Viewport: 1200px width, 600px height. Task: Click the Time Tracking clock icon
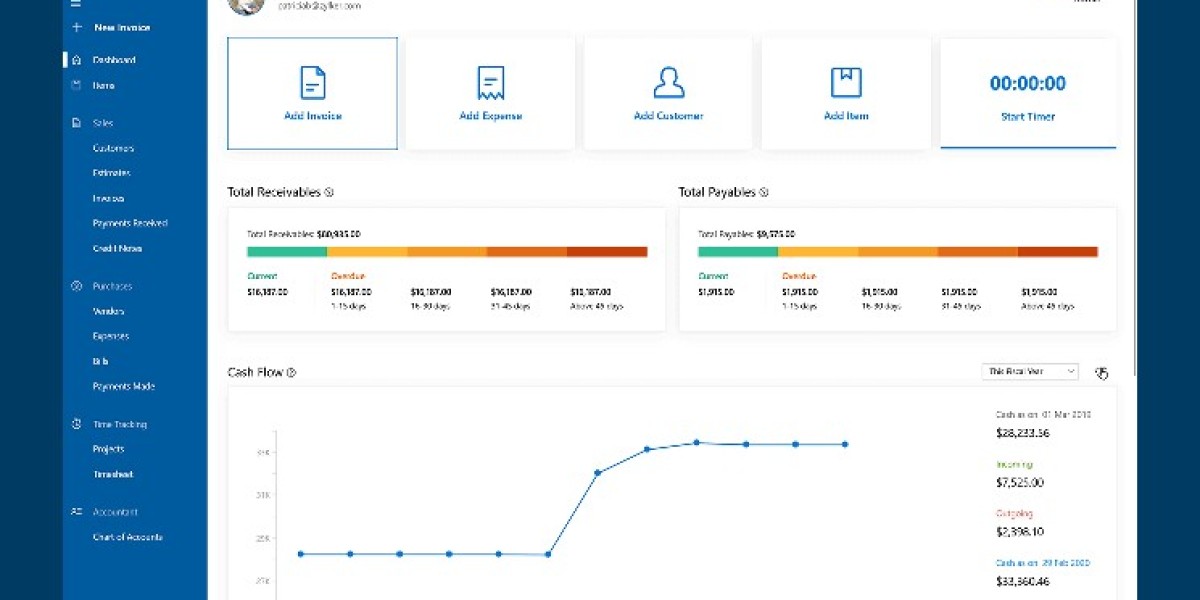point(76,424)
